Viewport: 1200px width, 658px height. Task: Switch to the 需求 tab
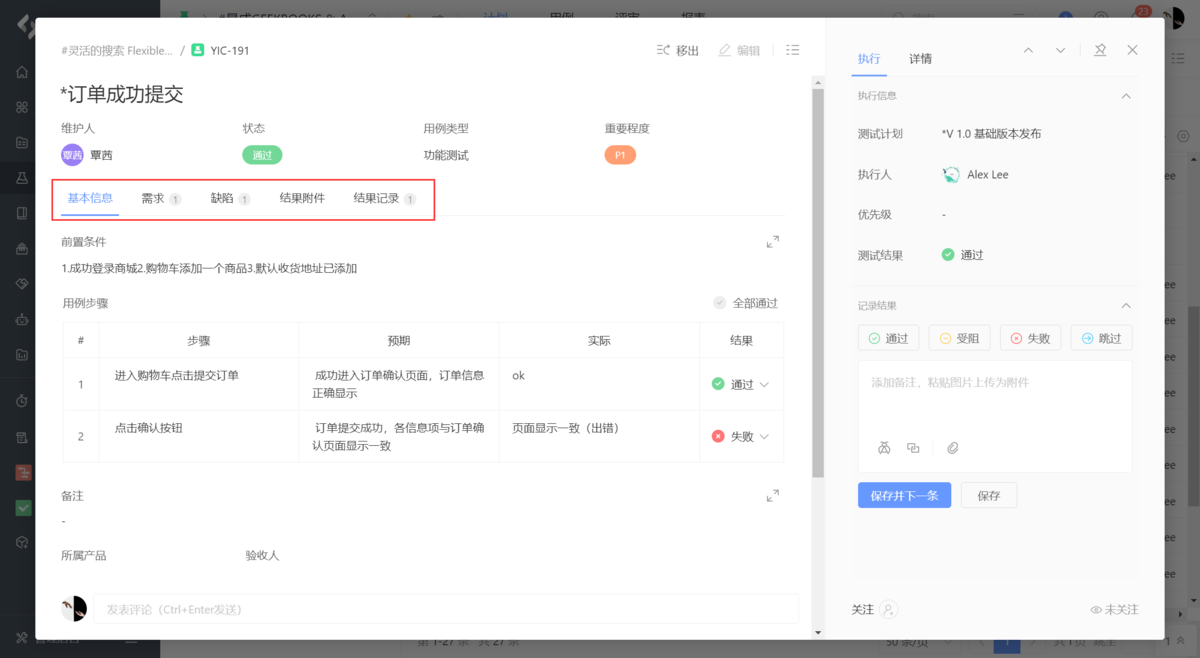coord(160,199)
